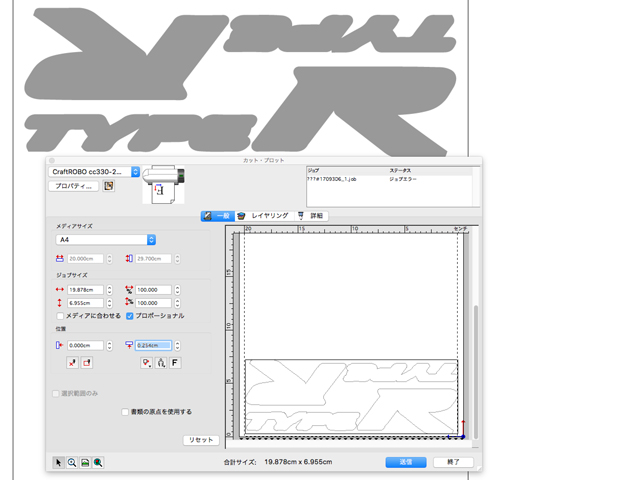
Task: Click the ジョブエラー status text
Action: (403, 179)
